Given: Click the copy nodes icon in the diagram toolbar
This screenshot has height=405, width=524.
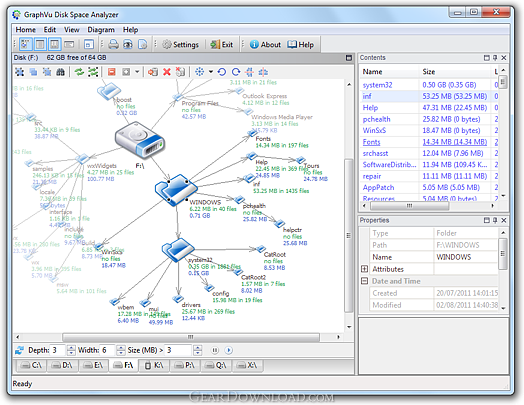Looking at the screenshot, I should pyautogui.click(x=33, y=72).
